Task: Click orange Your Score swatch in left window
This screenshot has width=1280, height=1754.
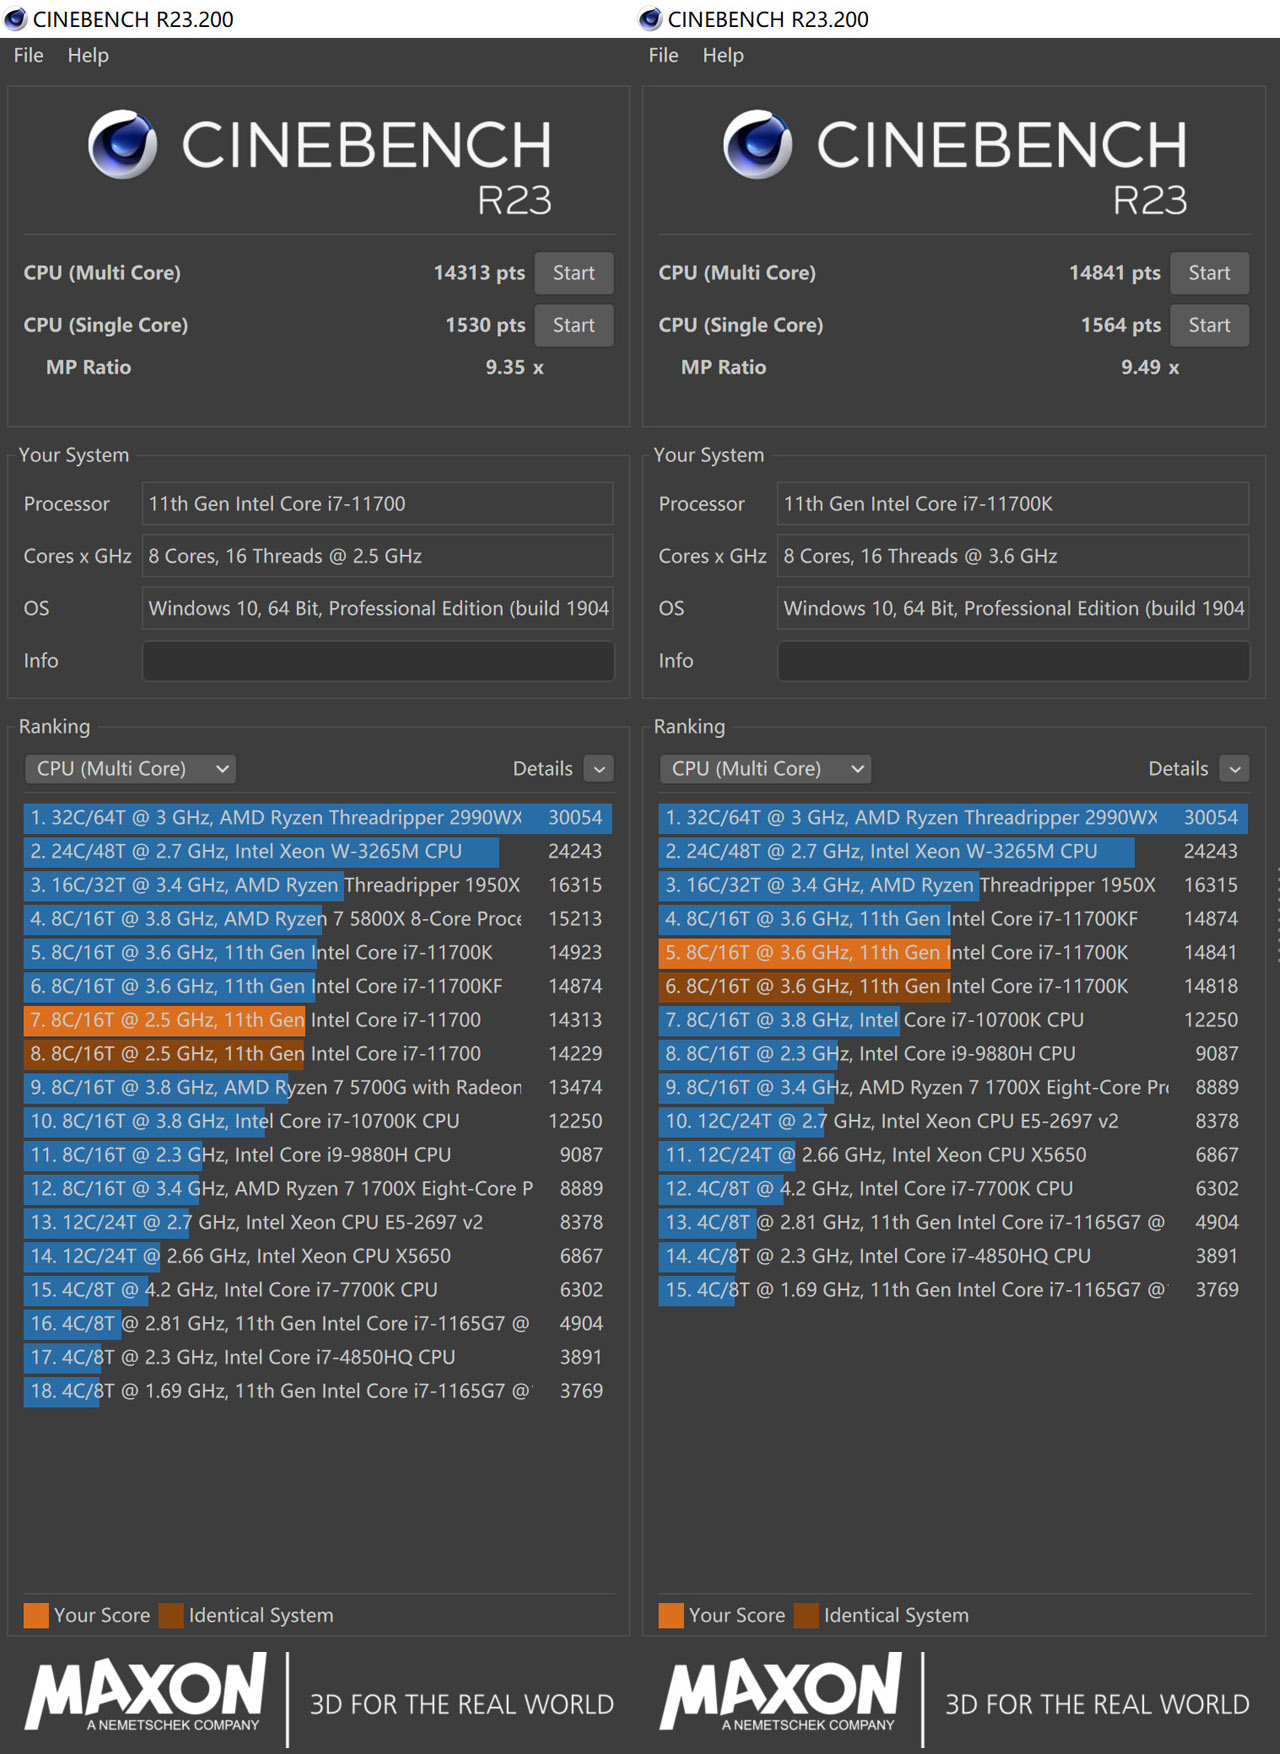Action: pos(36,1615)
